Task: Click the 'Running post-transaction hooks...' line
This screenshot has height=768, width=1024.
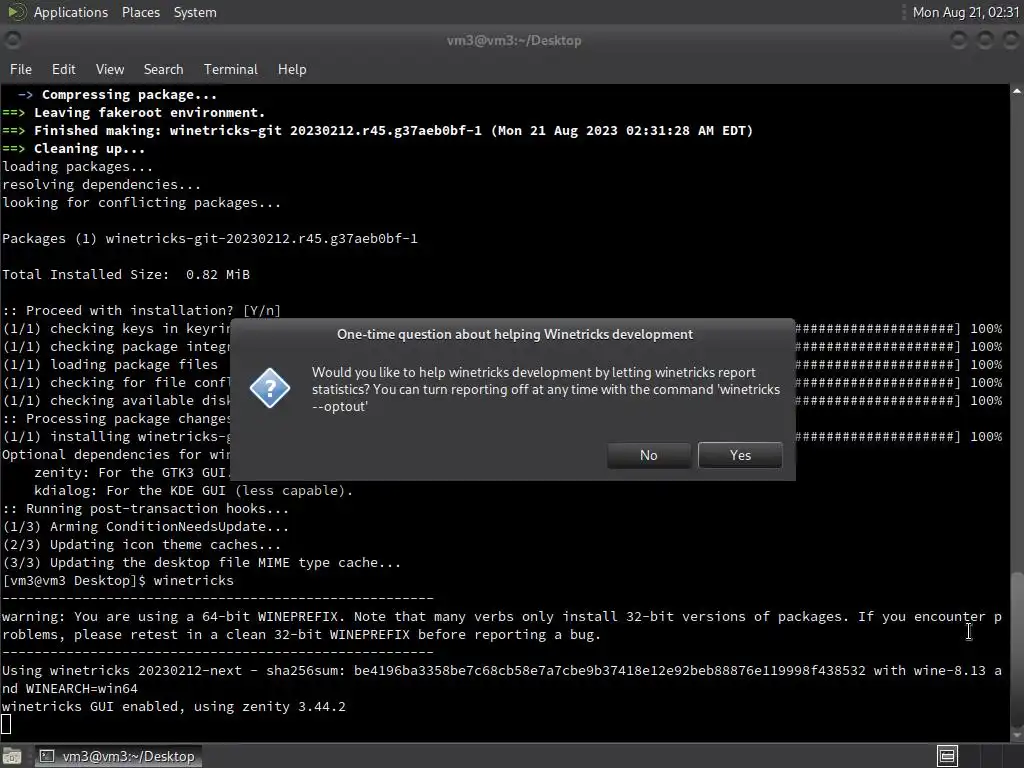Action: [x=146, y=509]
